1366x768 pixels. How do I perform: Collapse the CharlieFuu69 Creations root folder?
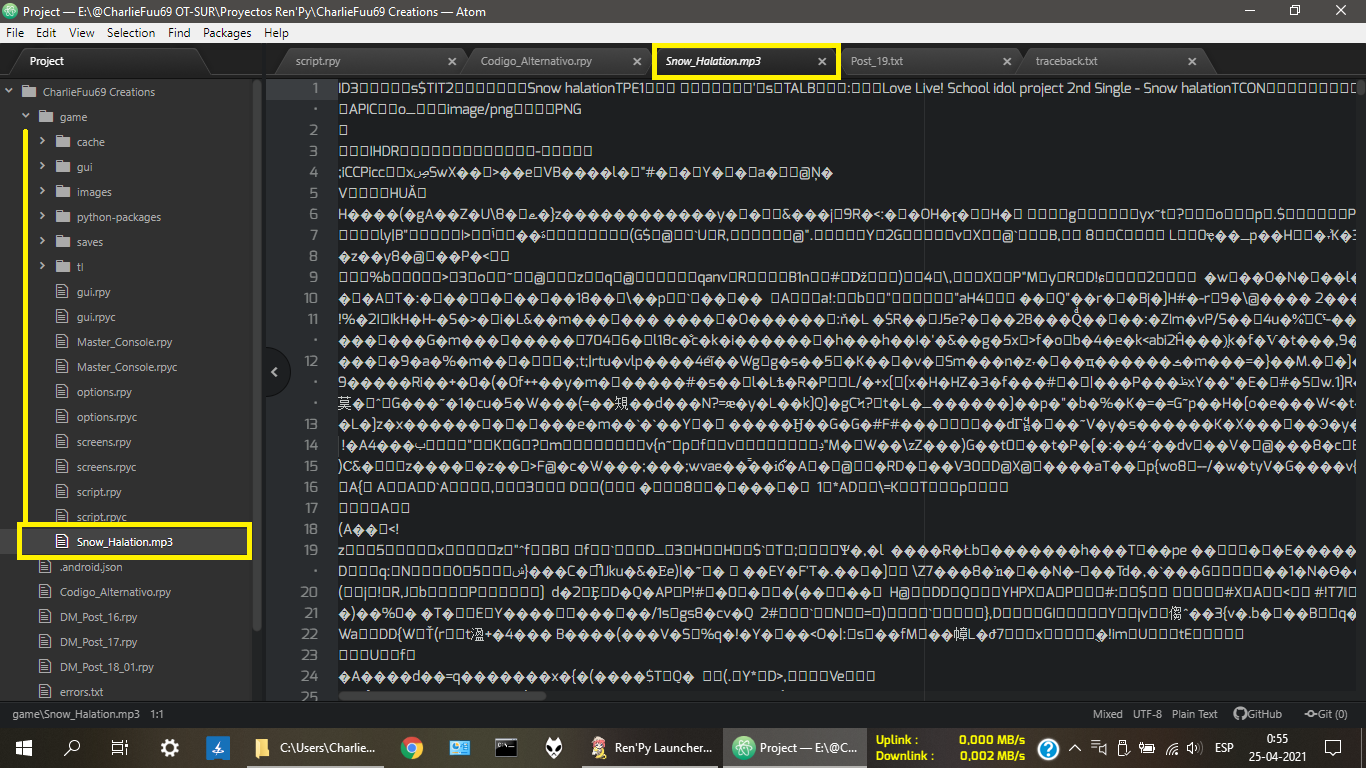click(9, 92)
